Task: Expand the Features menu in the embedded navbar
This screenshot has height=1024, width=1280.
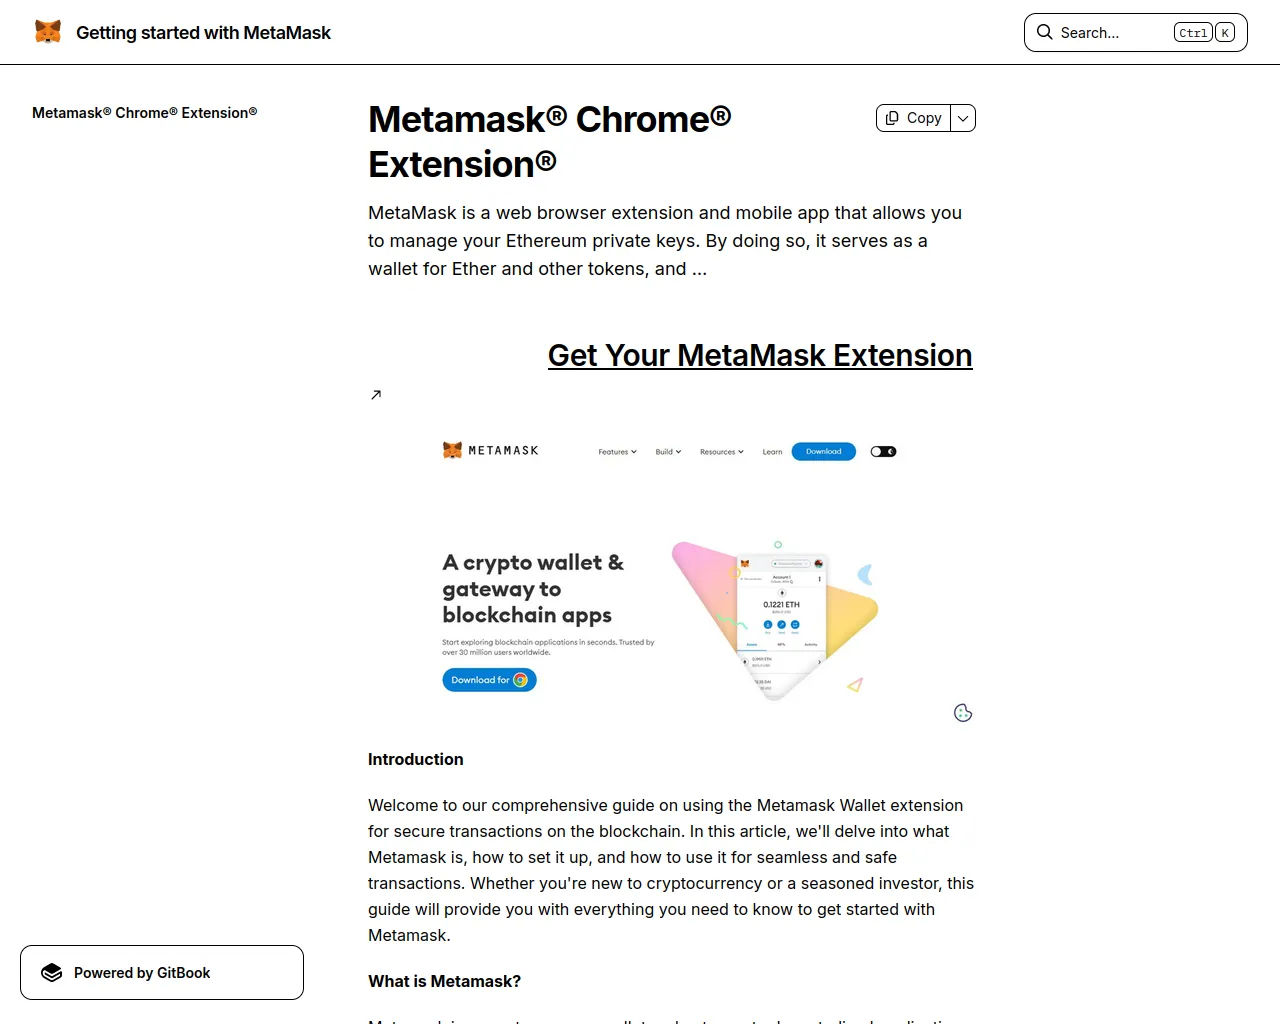Action: tap(617, 452)
